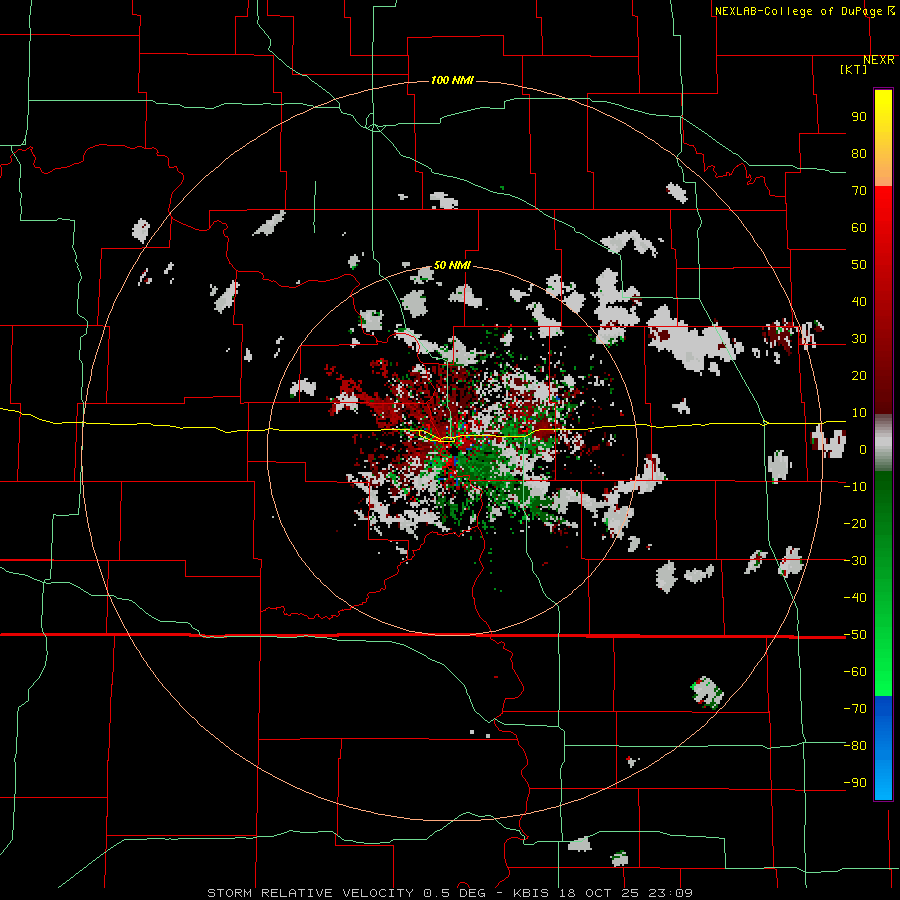900x900 pixels.
Task: Select the 60 knot scale label
Action: pos(859,228)
